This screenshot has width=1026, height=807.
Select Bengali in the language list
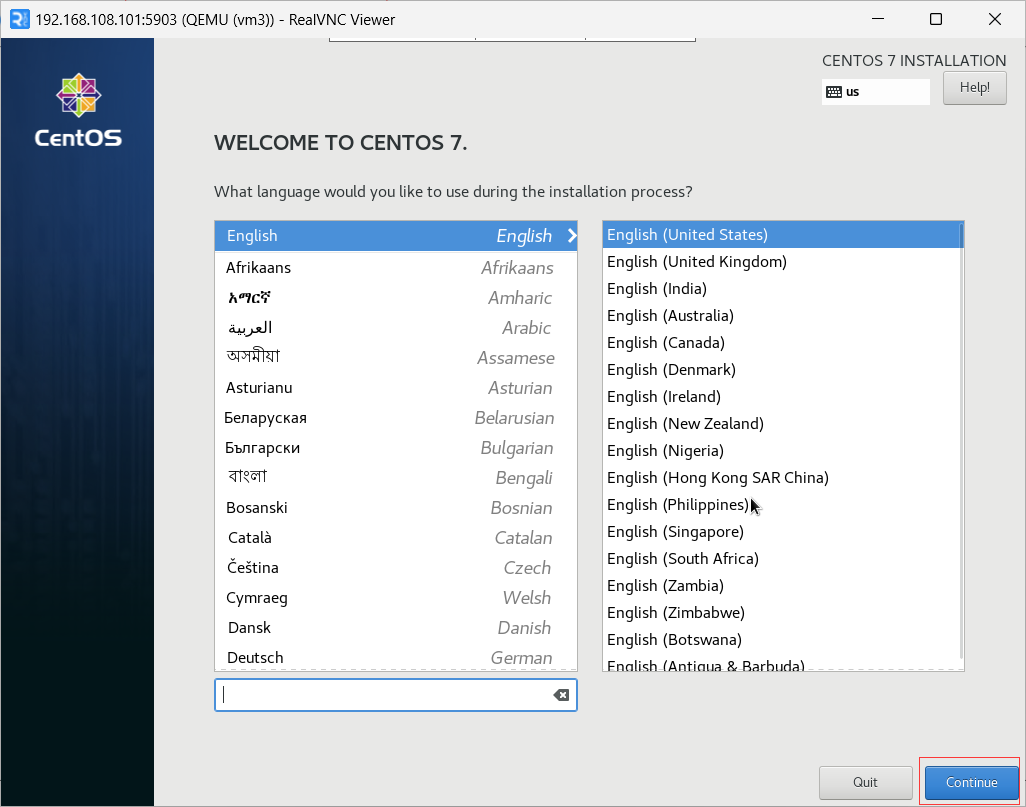[395, 478]
